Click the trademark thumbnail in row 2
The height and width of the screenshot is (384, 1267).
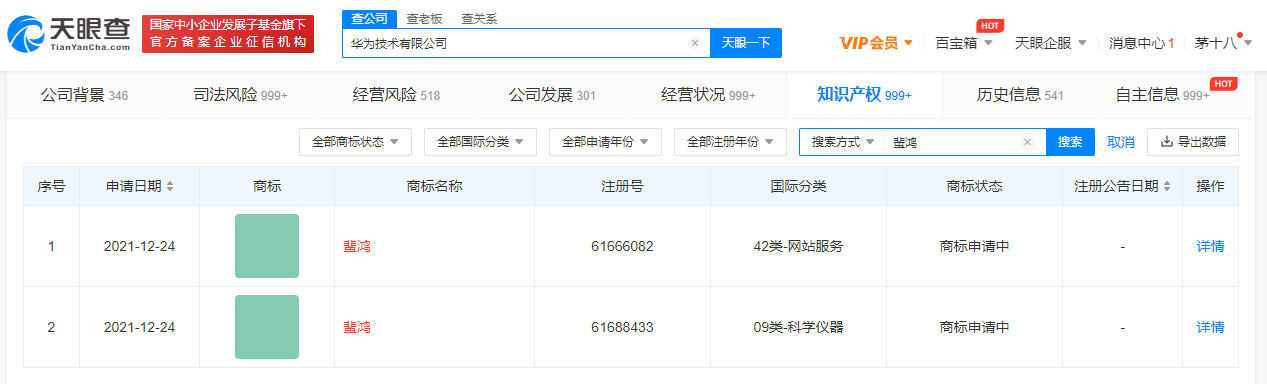click(267, 327)
